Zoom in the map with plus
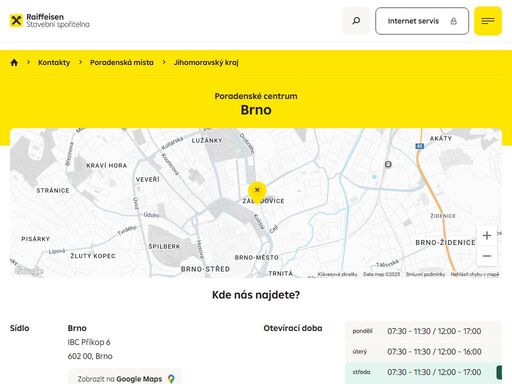This screenshot has height=384, width=512. pos(487,235)
